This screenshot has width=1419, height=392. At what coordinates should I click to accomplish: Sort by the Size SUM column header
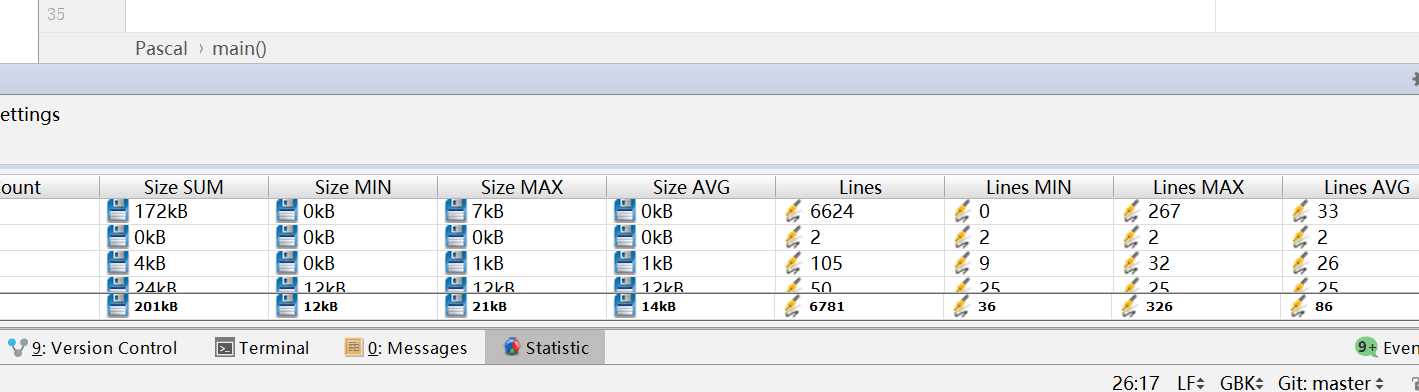coord(184,187)
